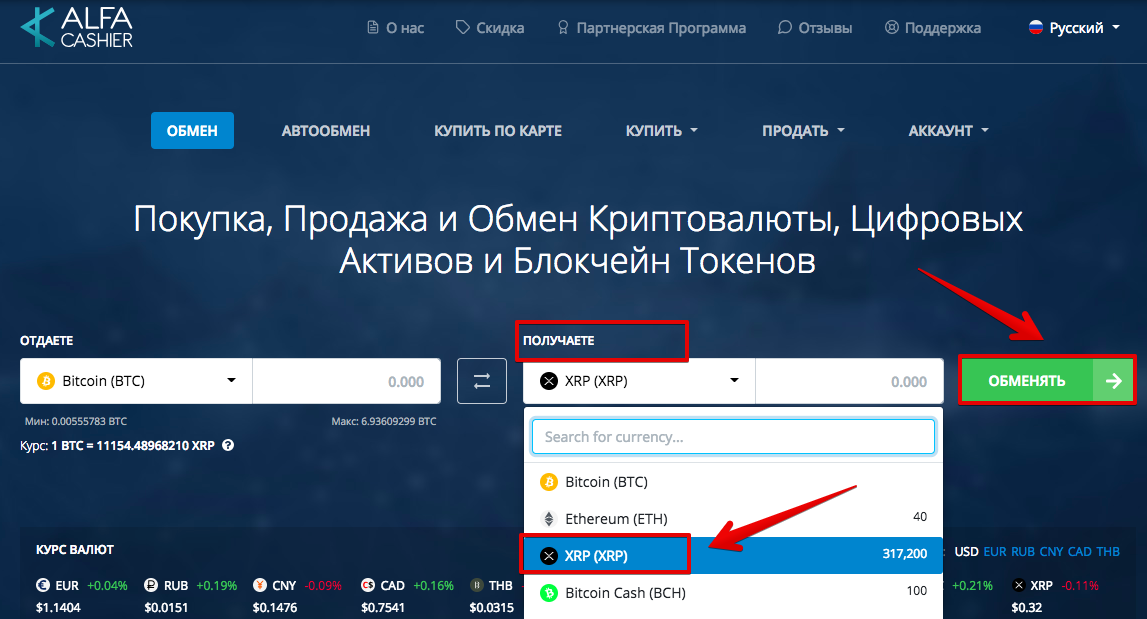
Task: Open the XRP (XRP) receive-currency dropdown
Action: point(639,380)
